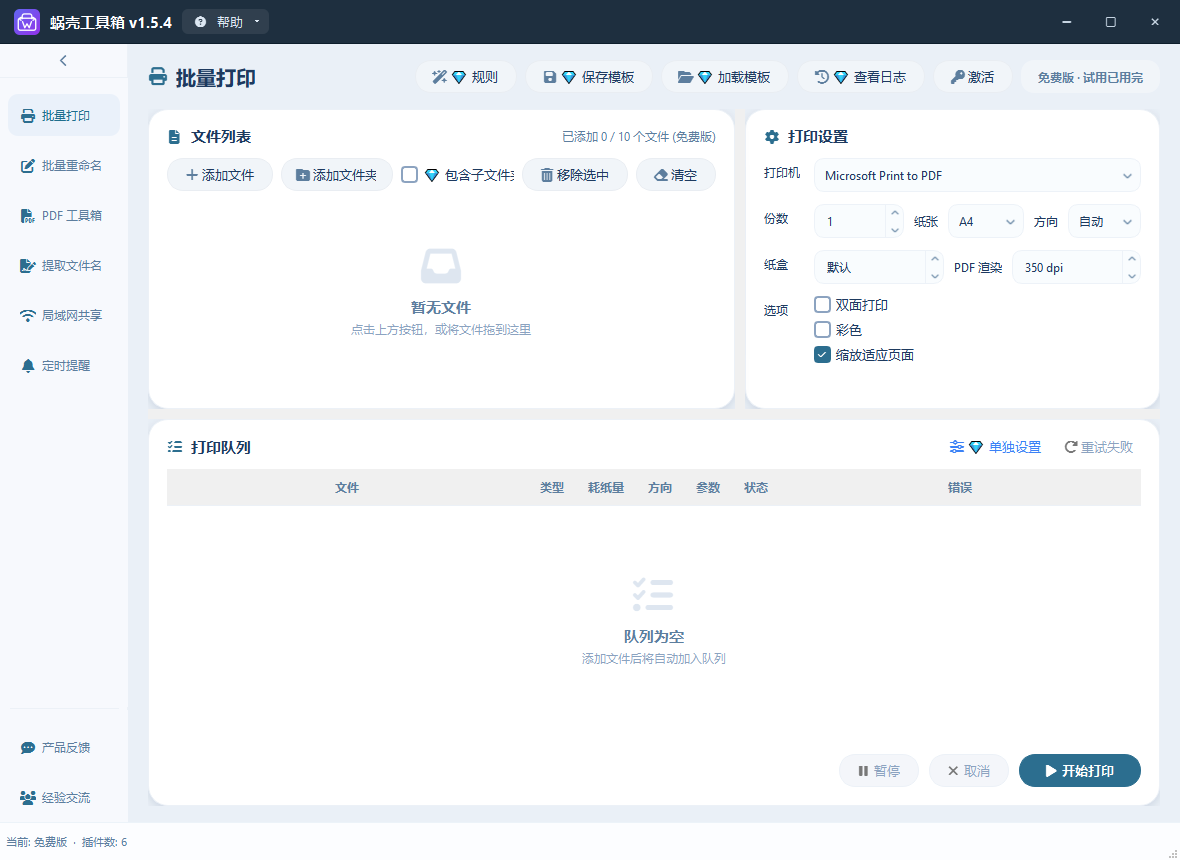Click 开始打印 start printing button

click(1080, 770)
